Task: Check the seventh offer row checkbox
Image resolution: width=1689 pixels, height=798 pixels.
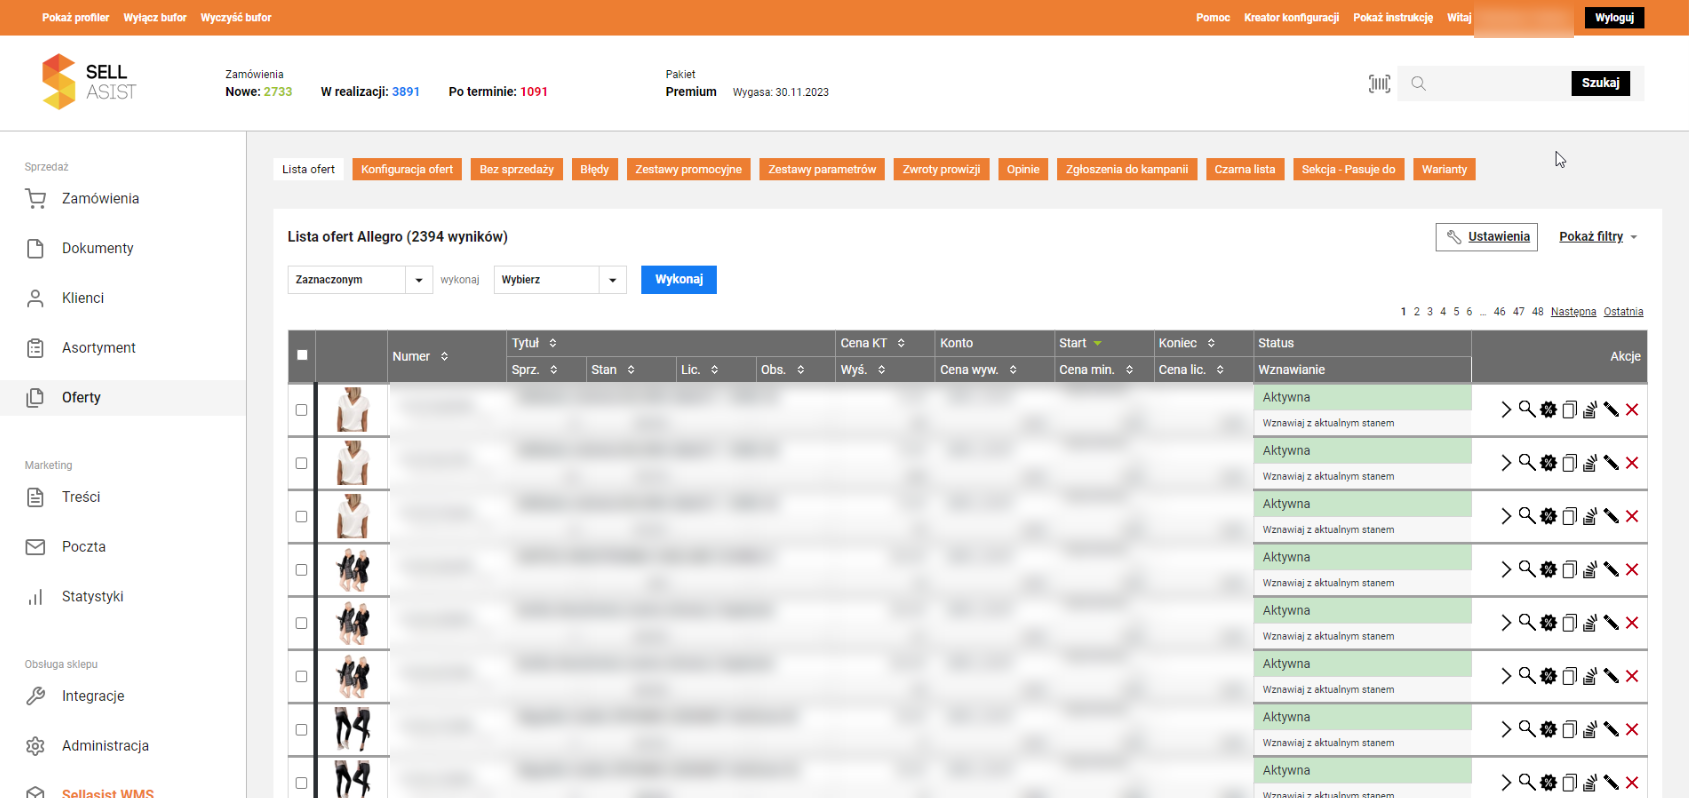Action: [301, 729]
